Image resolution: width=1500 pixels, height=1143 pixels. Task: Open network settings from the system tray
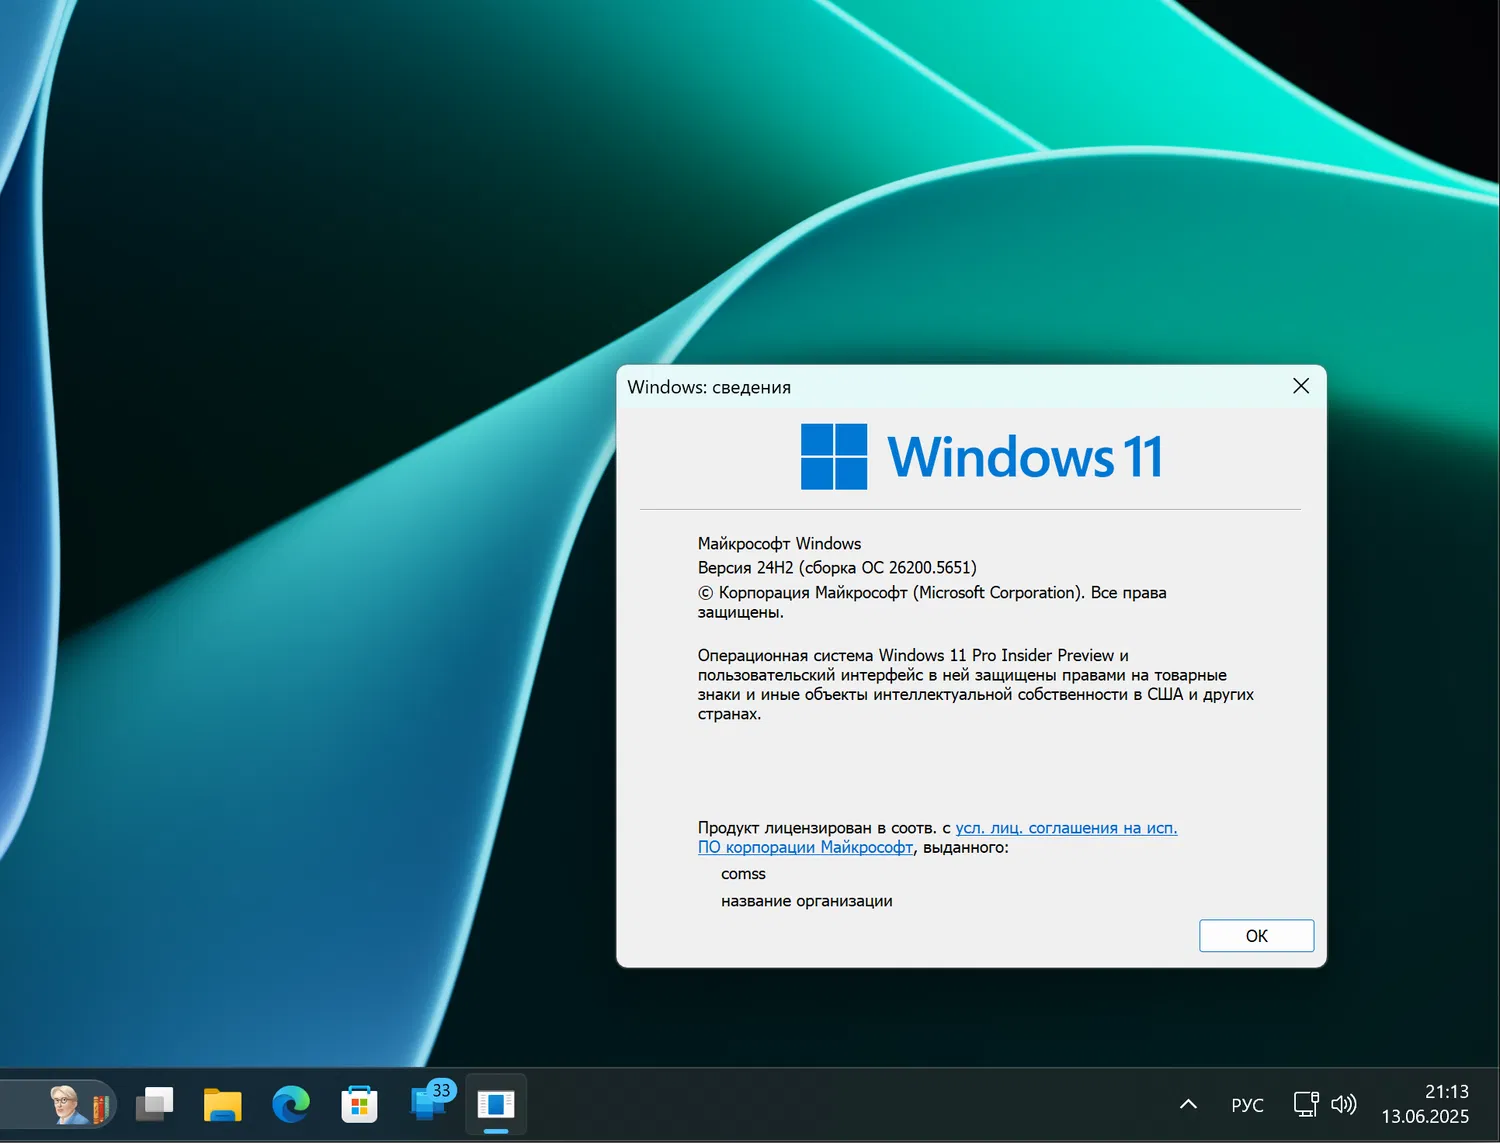click(1305, 1104)
